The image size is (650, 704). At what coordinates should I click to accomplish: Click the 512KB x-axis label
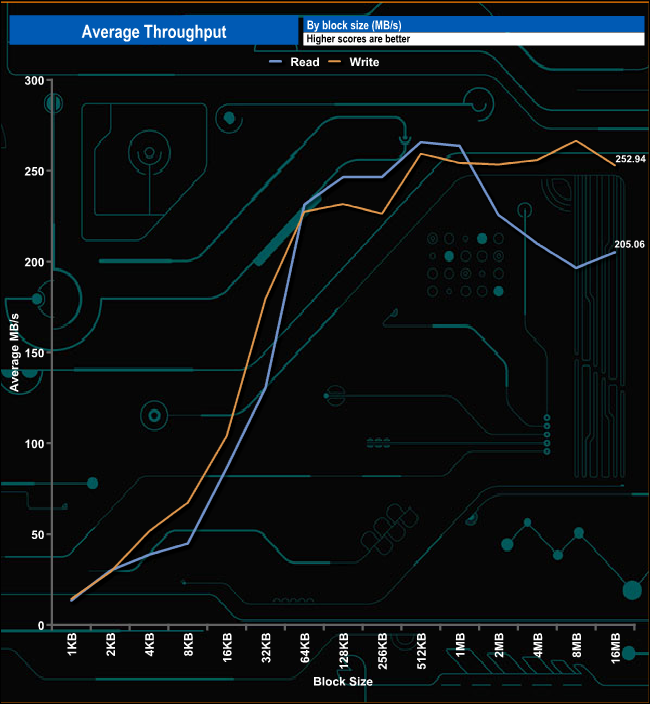[x=422, y=651]
